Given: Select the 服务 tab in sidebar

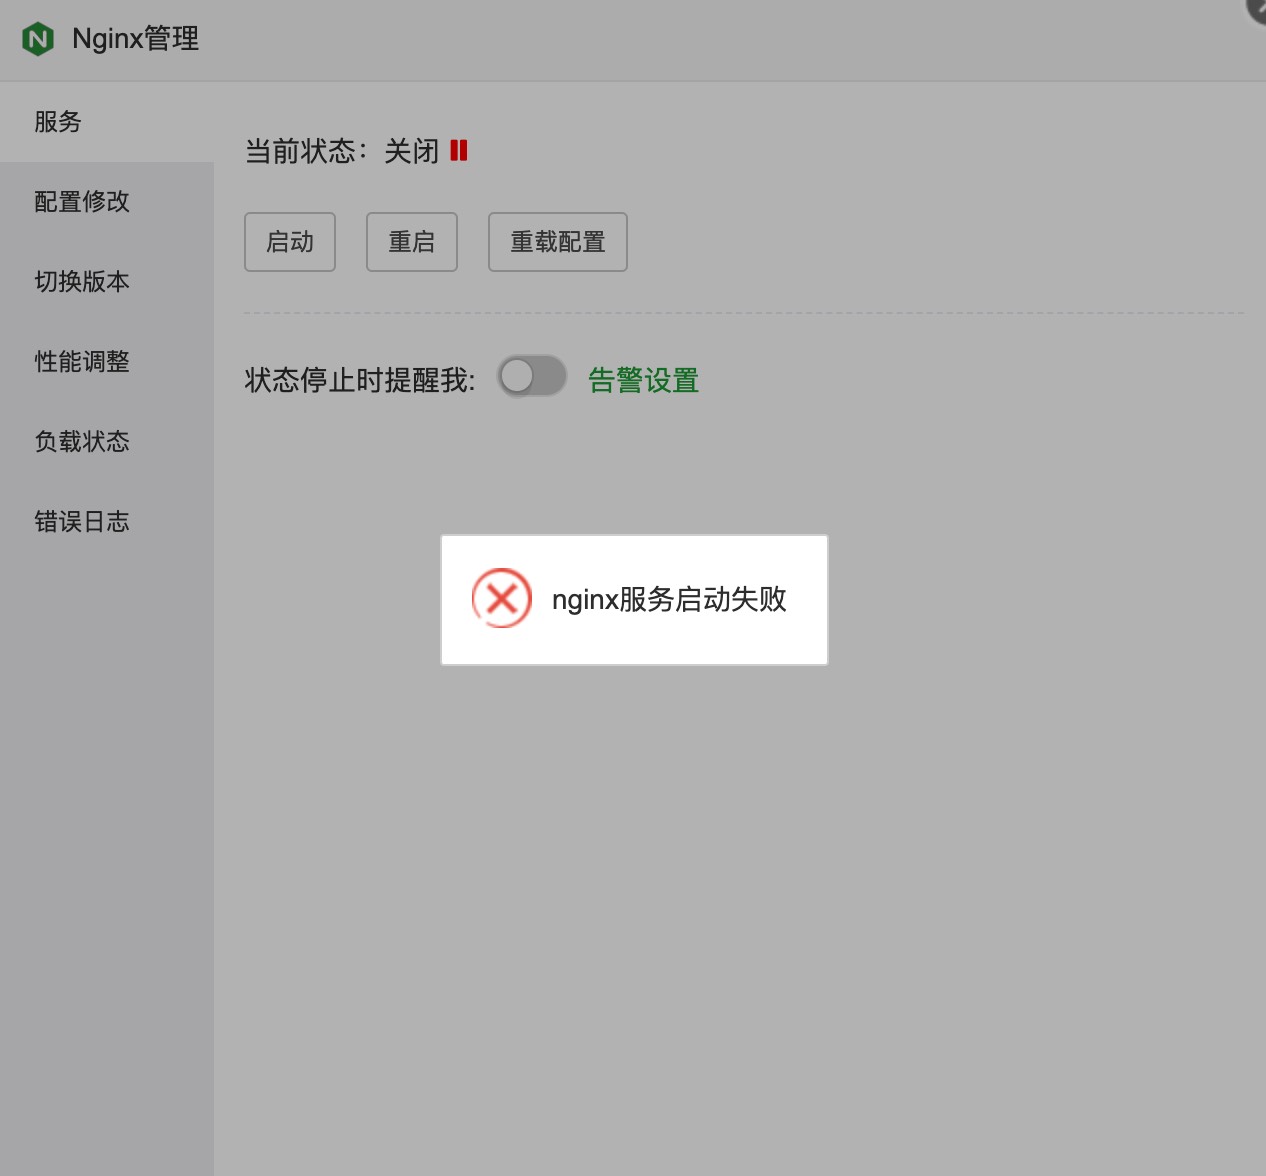Looking at the screenshot, I should (107, 122).
